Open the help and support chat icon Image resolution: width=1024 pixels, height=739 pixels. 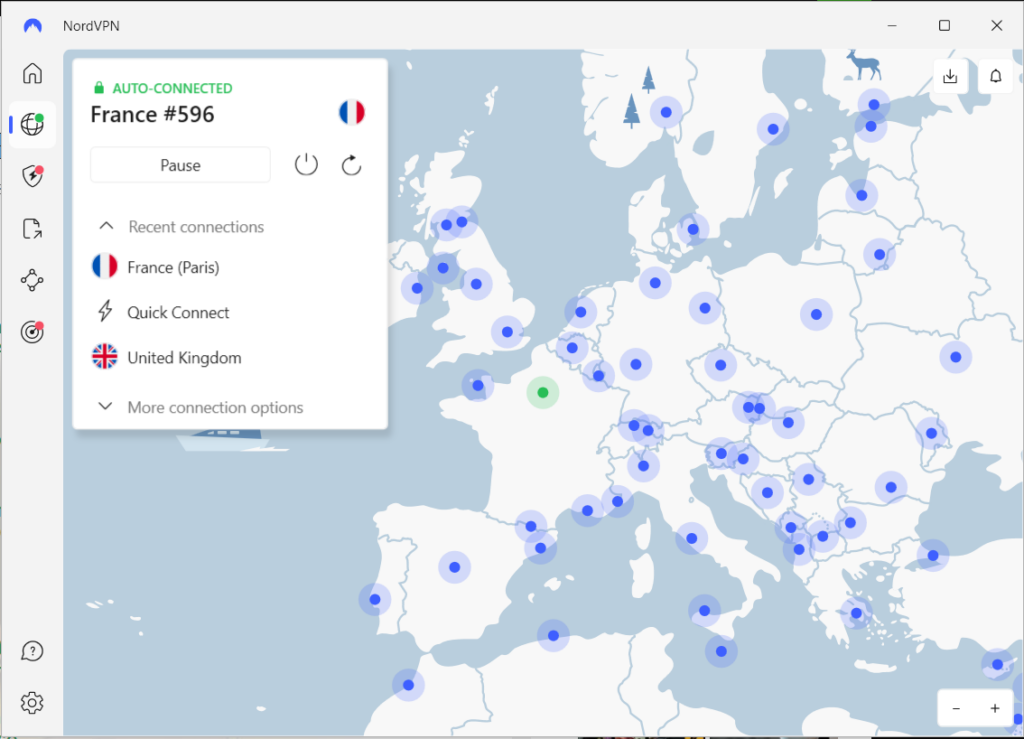(32, 651)
